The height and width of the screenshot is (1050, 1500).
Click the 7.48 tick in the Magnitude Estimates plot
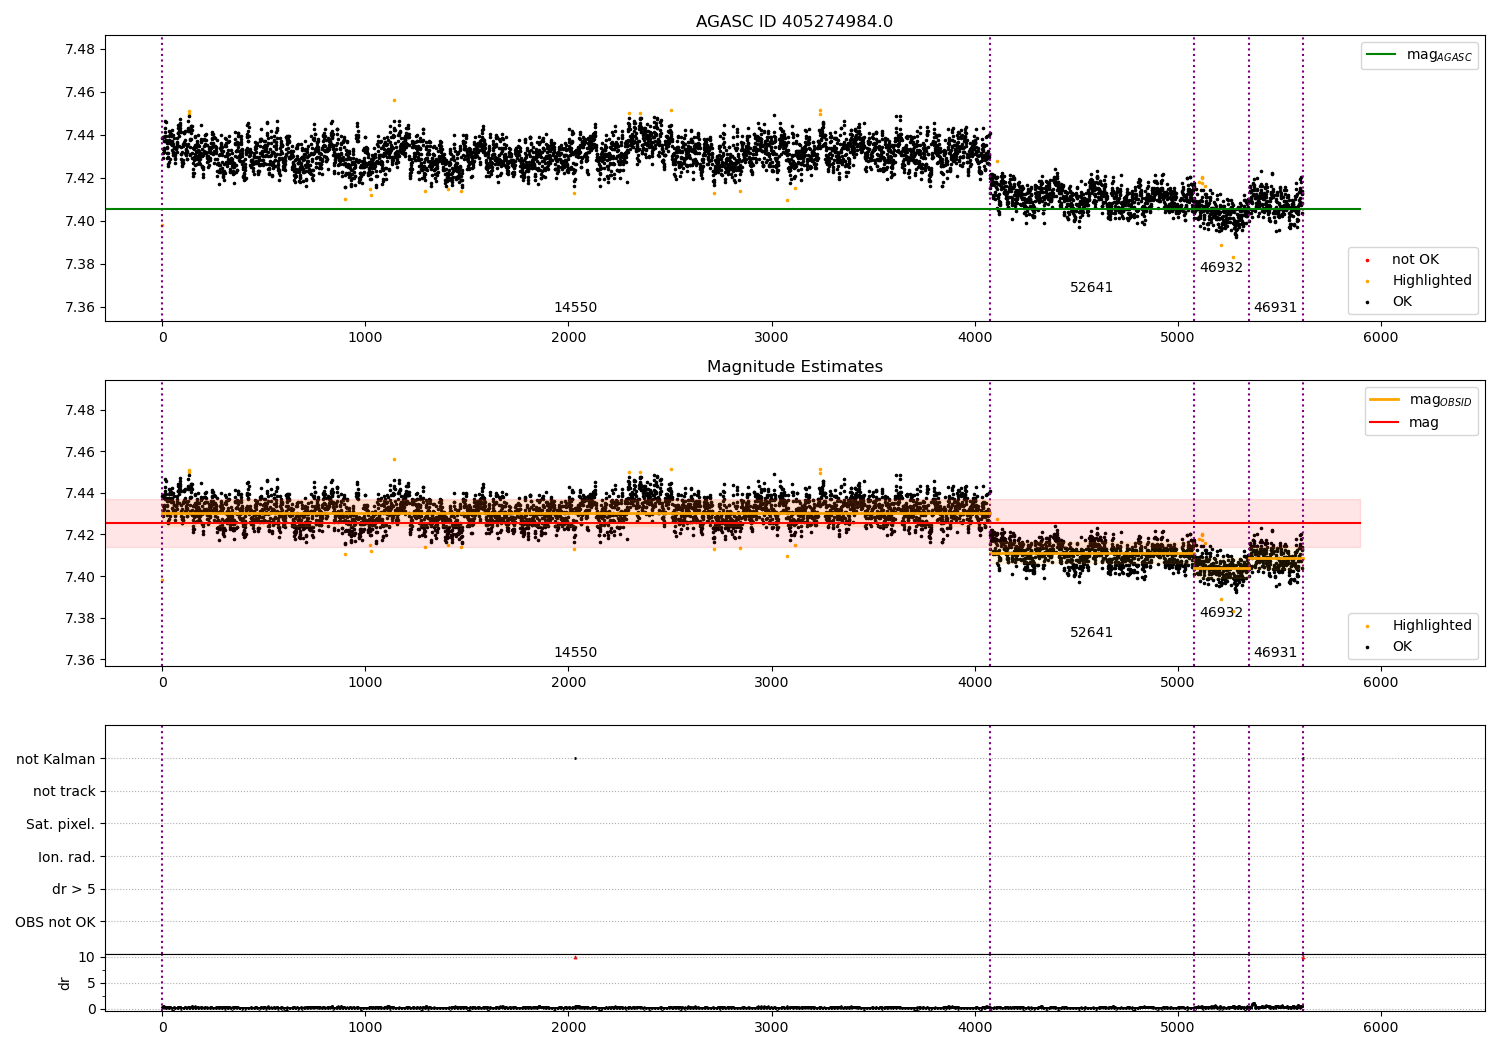point(80,411)
